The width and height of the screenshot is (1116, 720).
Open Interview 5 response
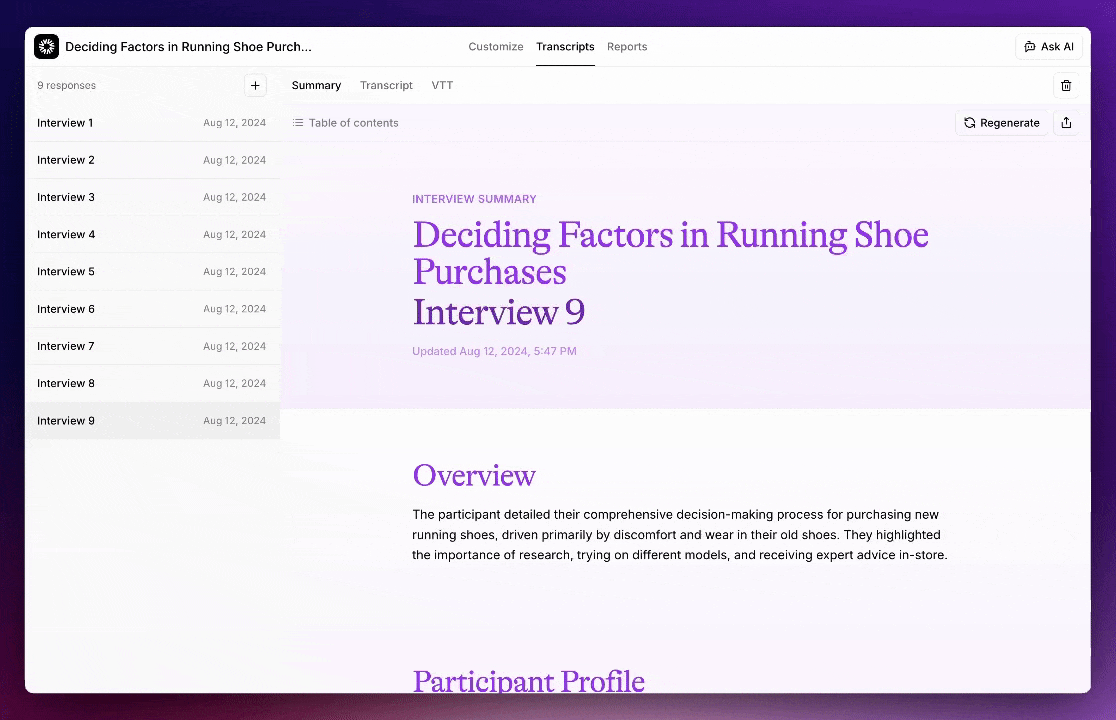tap(152, 272)
